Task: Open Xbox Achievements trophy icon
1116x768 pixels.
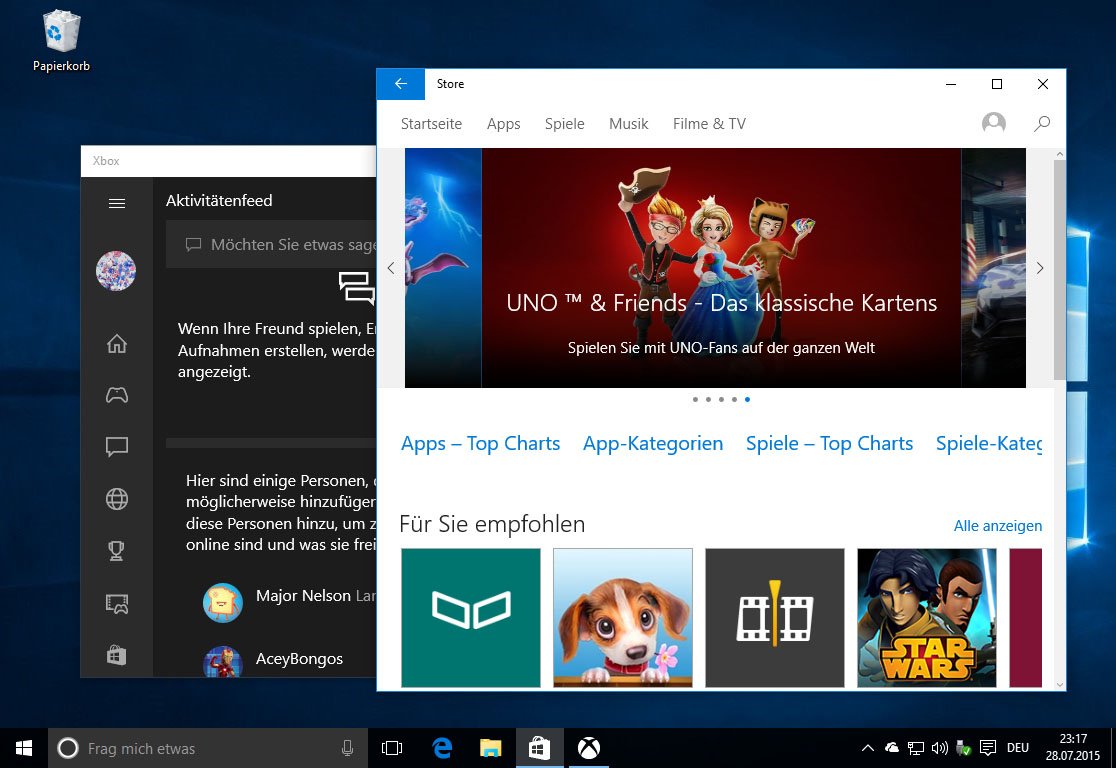Action: pyautogui.click(x=116, y=550)
